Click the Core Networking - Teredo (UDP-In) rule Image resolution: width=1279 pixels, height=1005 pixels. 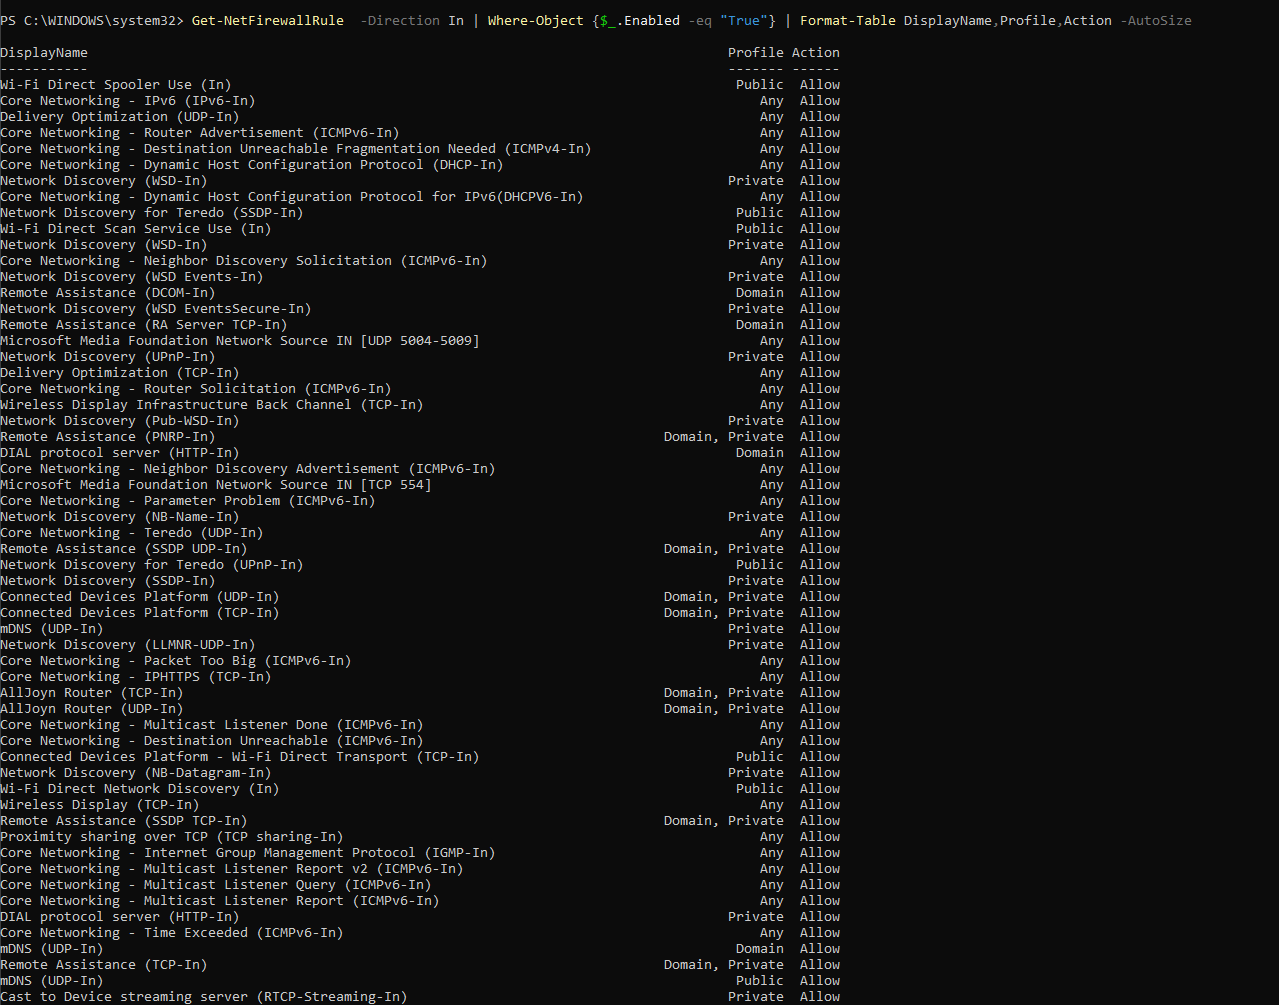coord(131,533)
